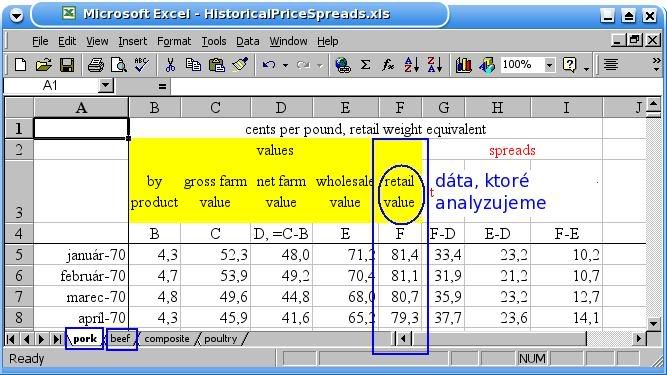This screenshot has height=375, width=667.
Task: Click the New workbook icon
Action: pyautogui.click(x=20, y=65)
